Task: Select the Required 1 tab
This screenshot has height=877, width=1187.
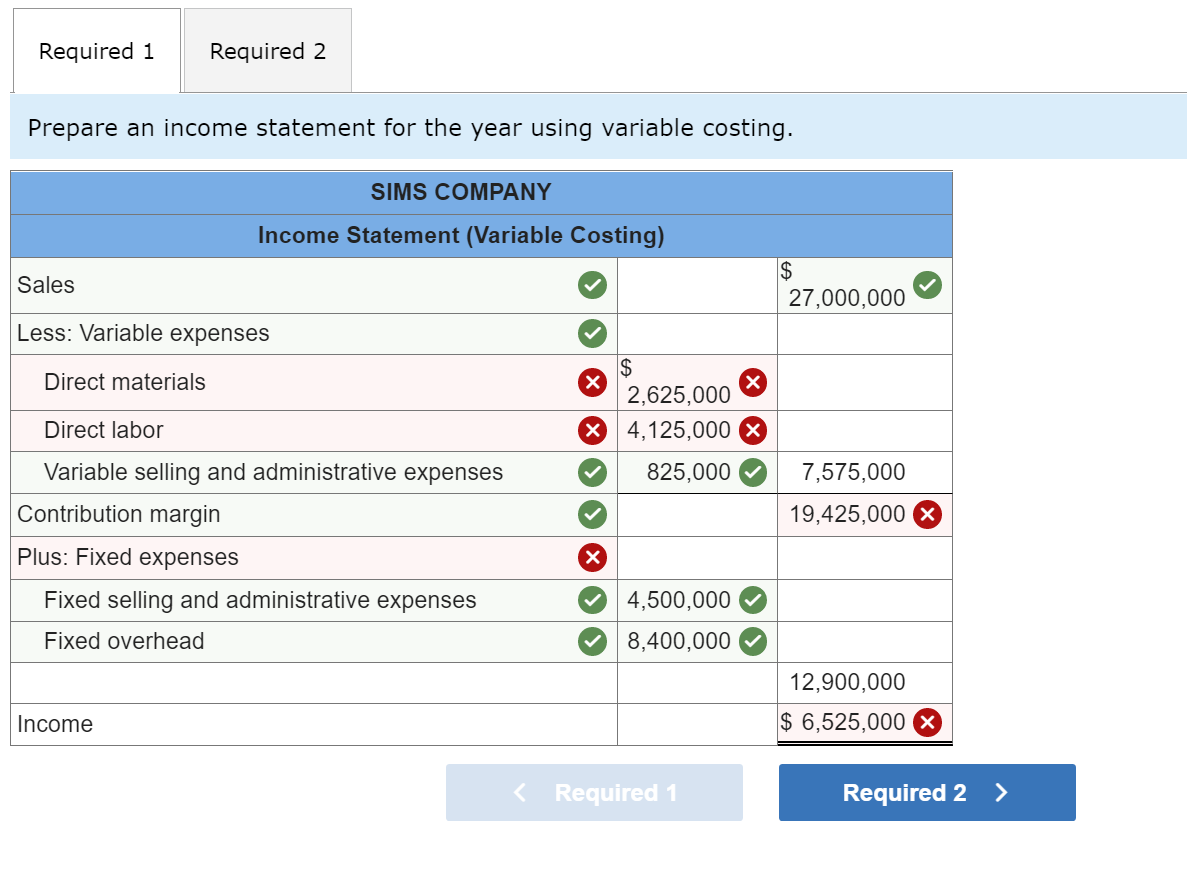Action: click(96, 50)
